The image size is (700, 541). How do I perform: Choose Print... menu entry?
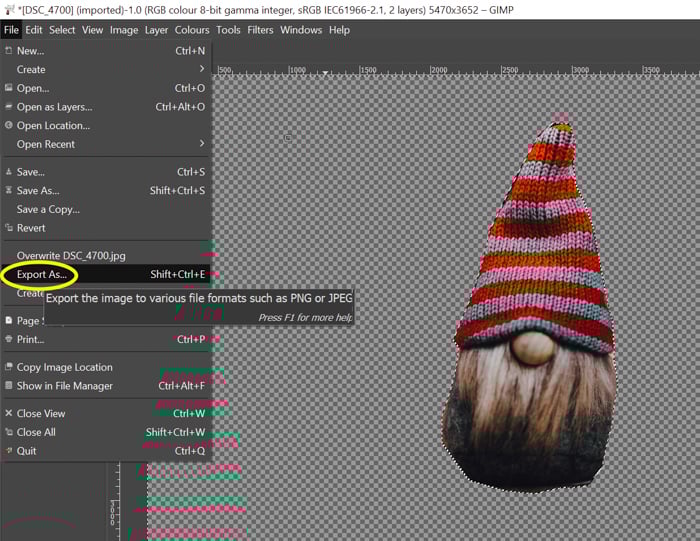[x=105, y=339]
